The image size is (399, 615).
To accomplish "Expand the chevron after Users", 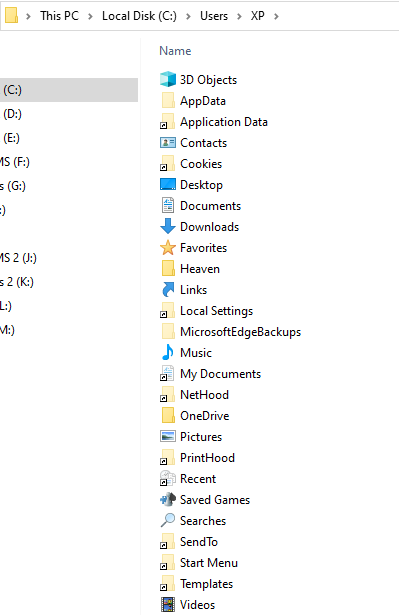I will point(239,16).
